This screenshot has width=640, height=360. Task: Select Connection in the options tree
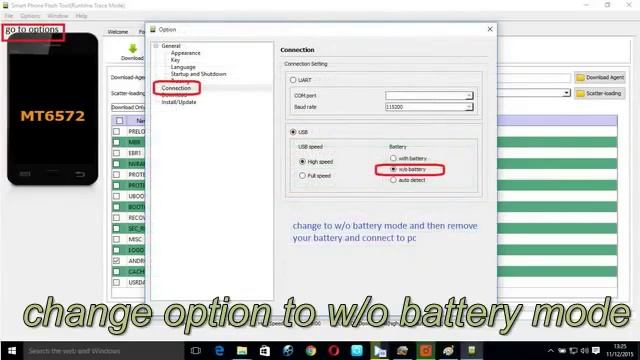coord(176,88)
